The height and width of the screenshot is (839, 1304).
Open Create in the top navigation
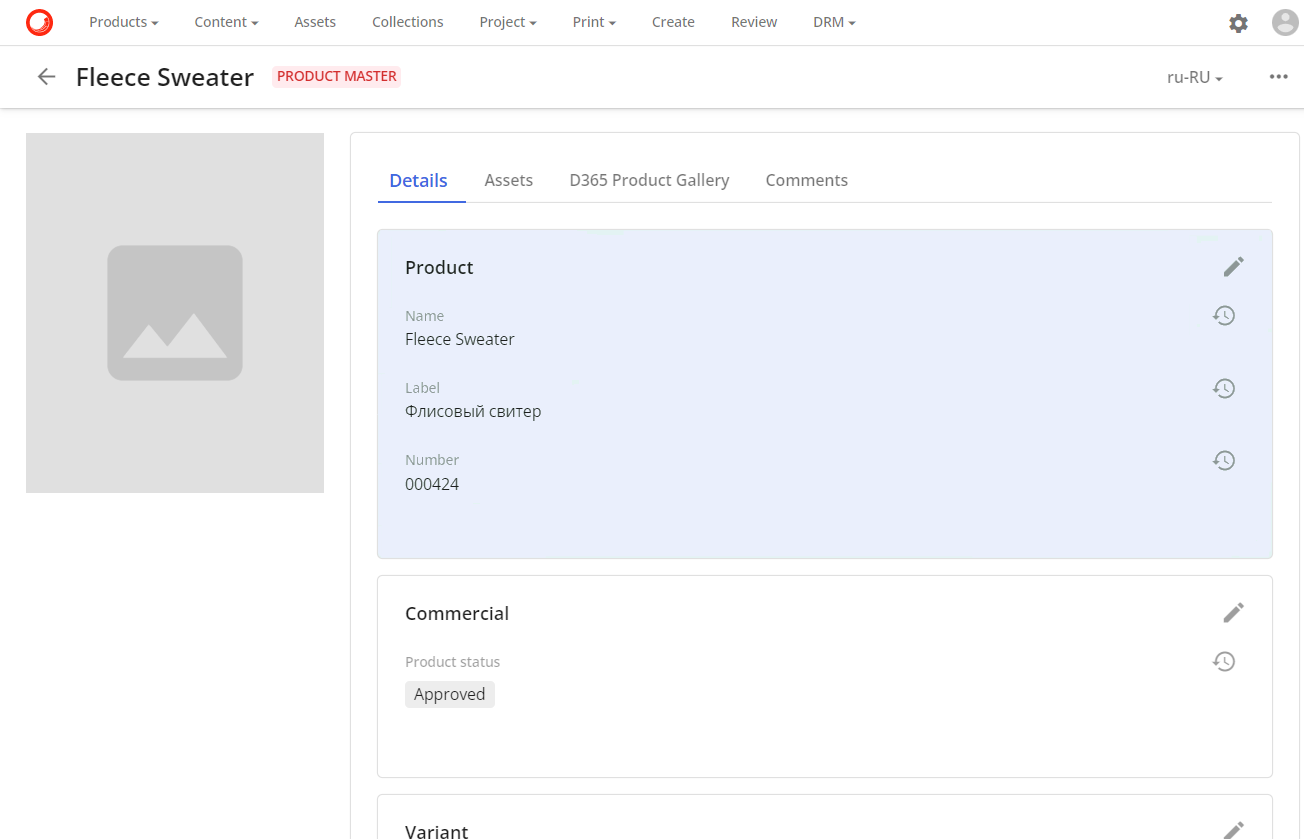coord(673,22)
